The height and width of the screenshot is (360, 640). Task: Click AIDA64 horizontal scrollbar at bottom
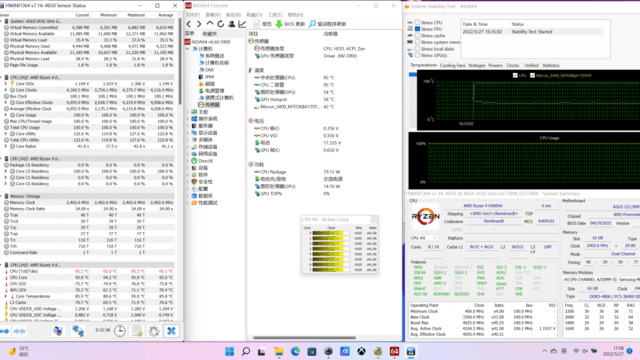click(x=304, y=338)
